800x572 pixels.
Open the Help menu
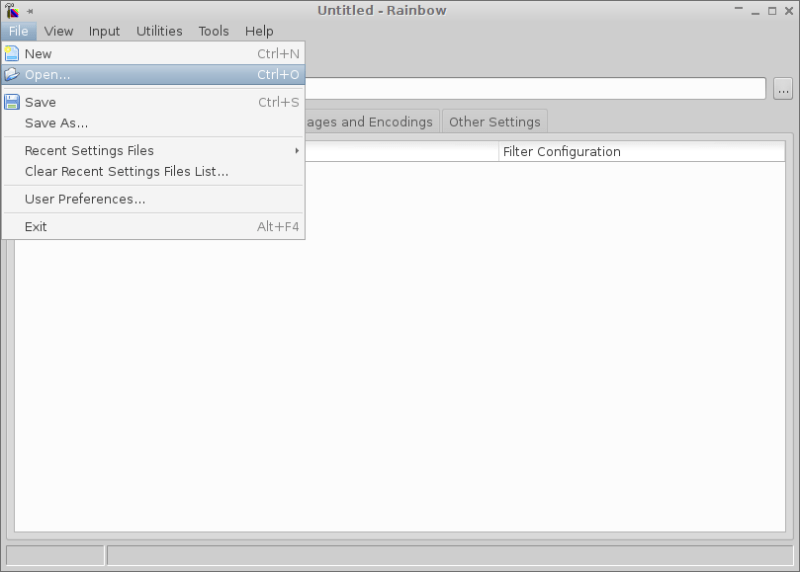pos(259,31)
